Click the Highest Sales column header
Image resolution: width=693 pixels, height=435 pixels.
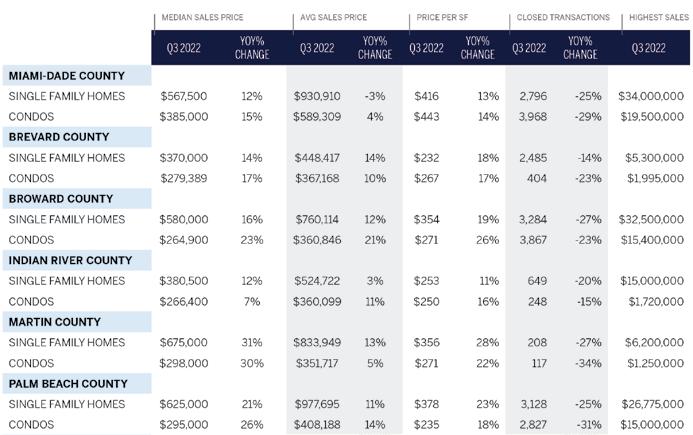click(659, 17)
